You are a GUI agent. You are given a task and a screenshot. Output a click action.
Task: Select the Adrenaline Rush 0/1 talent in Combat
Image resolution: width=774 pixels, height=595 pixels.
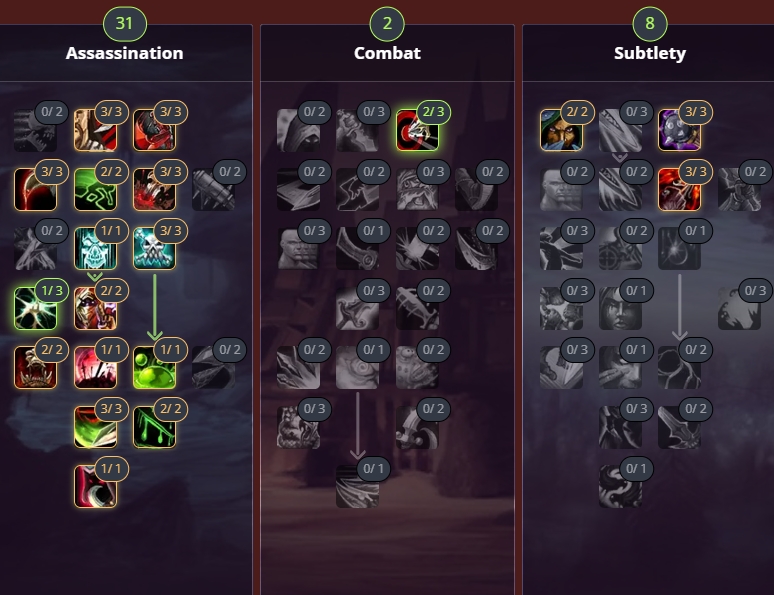(x=357, y=367)
